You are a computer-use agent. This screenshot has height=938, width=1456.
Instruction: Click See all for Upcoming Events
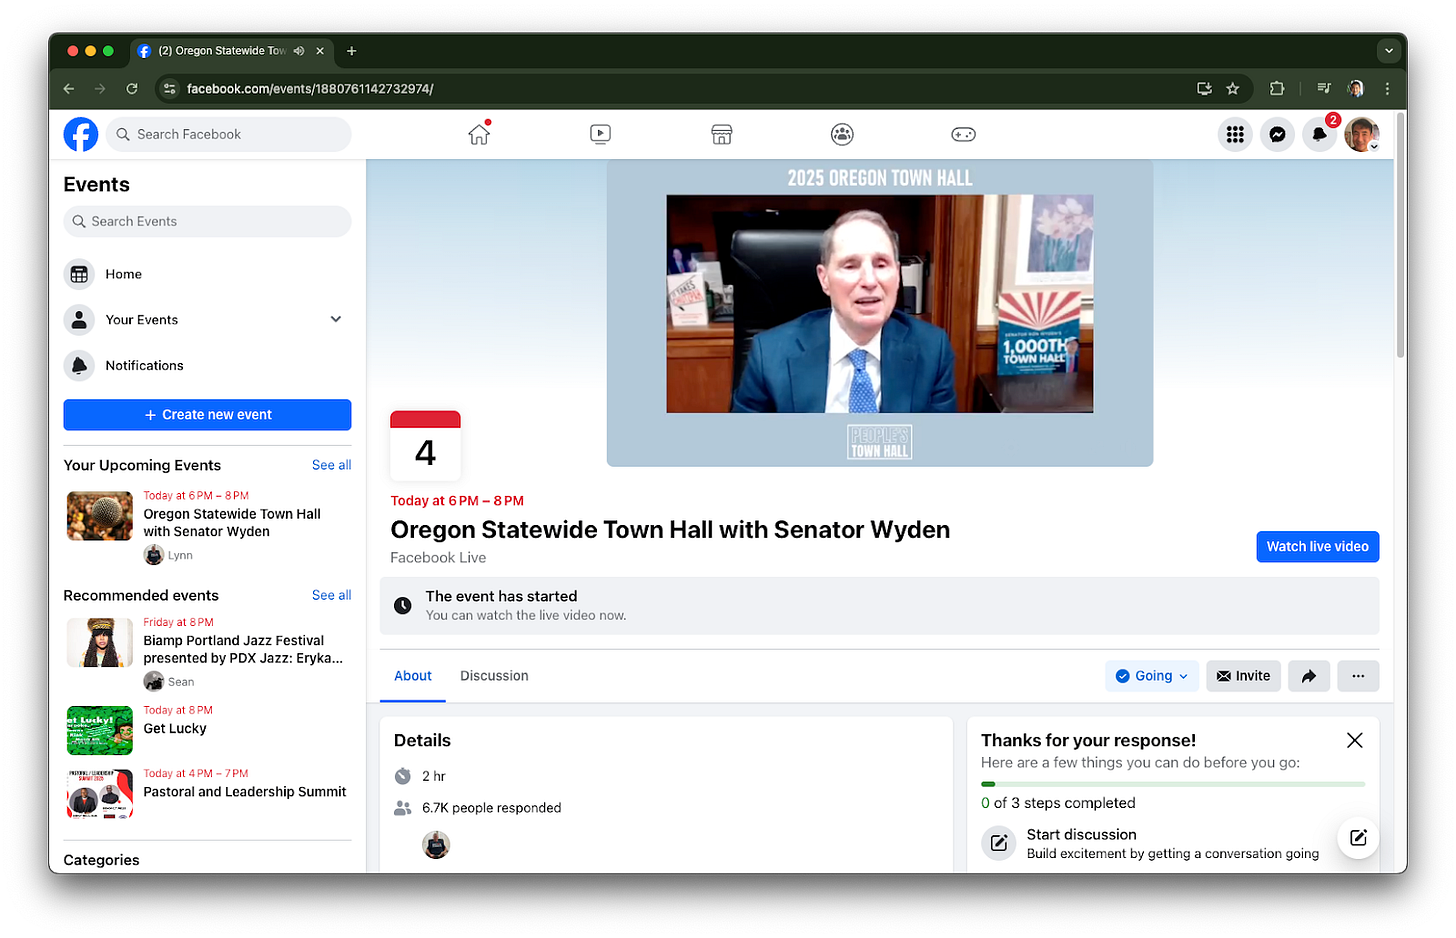[331, 465]
